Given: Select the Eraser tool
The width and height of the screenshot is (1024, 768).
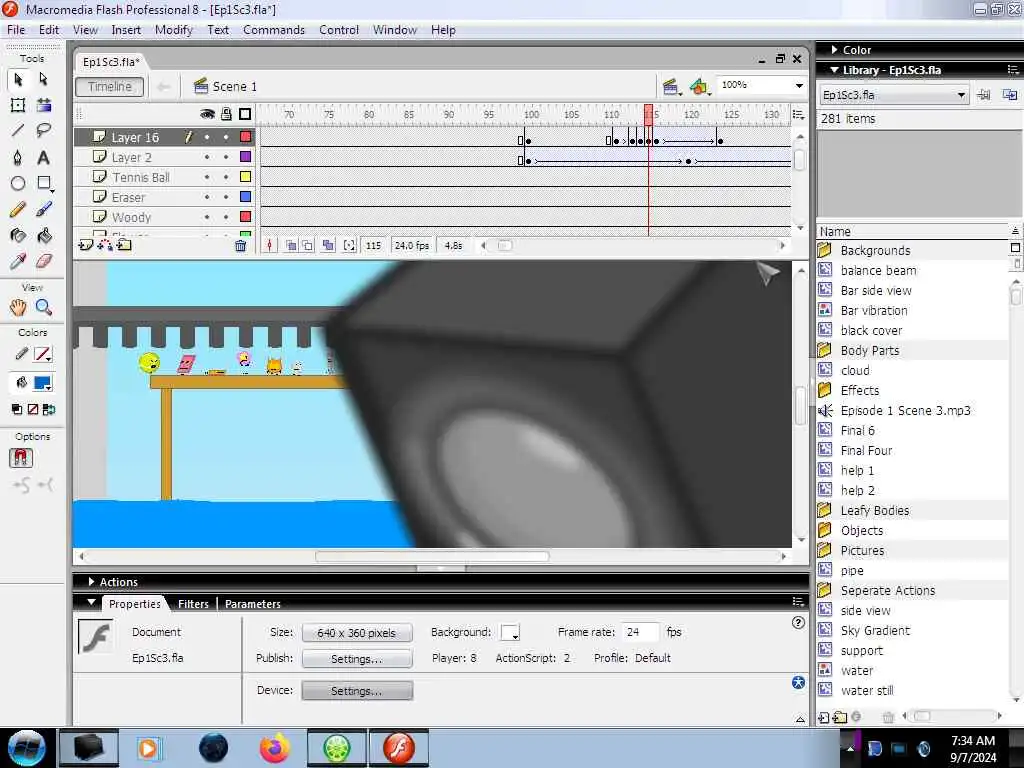Looking at the screenshot, I should (44, 262).
